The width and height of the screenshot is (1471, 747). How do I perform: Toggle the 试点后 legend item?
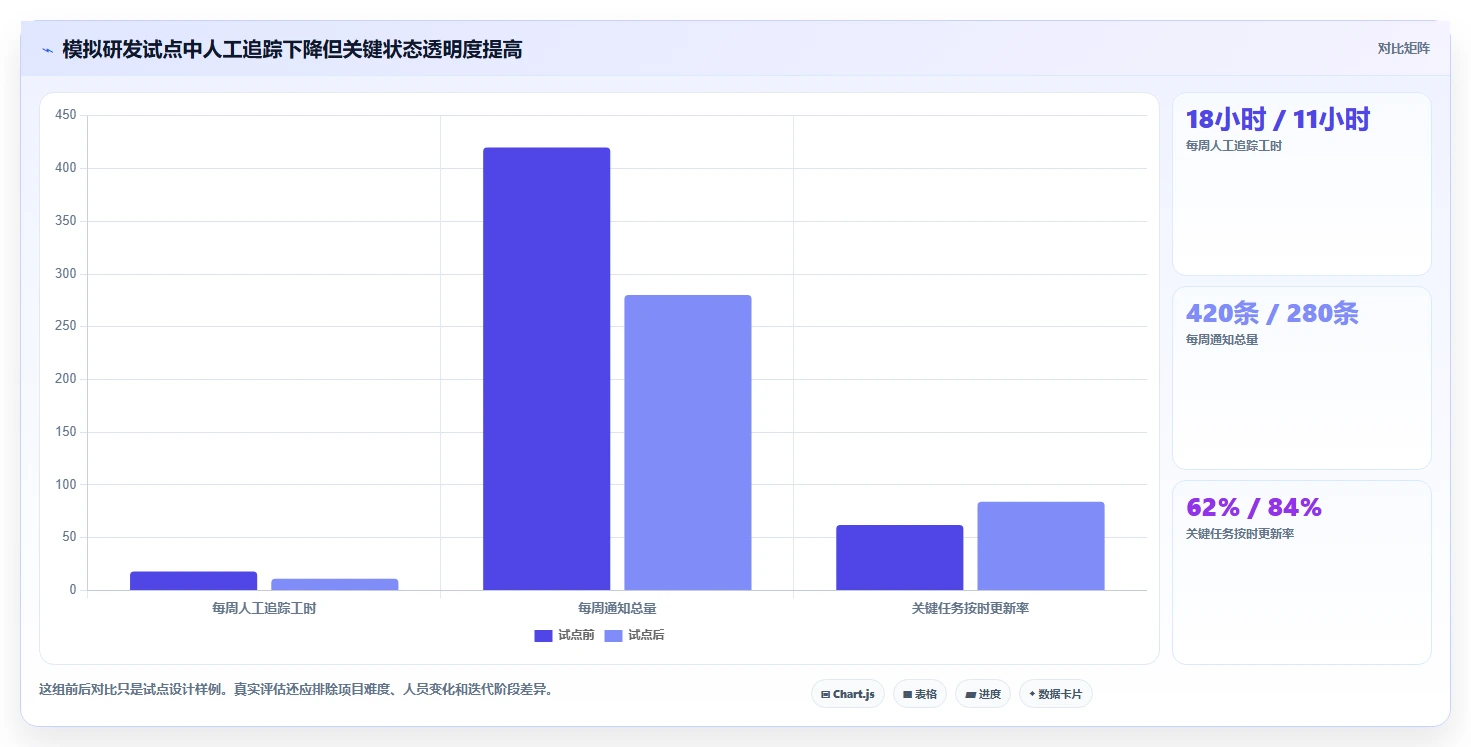coord(634,636)
